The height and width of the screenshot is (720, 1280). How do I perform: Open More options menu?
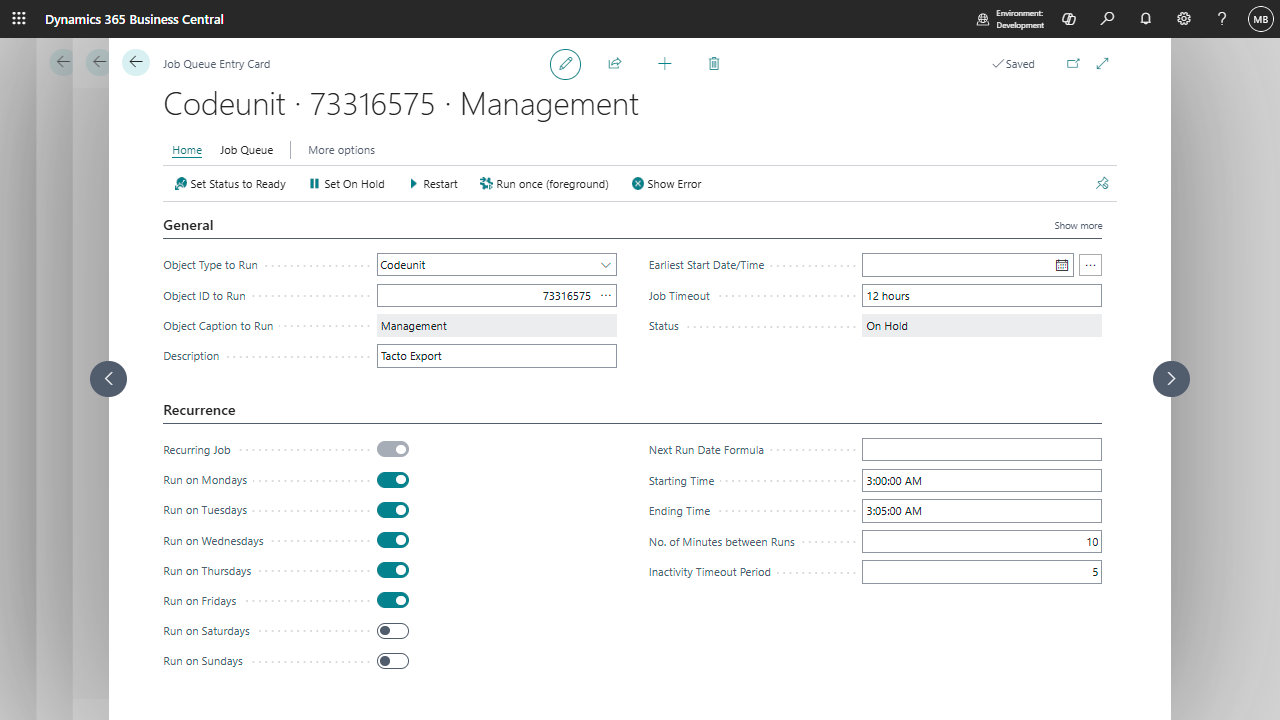[x=341, y=150]
